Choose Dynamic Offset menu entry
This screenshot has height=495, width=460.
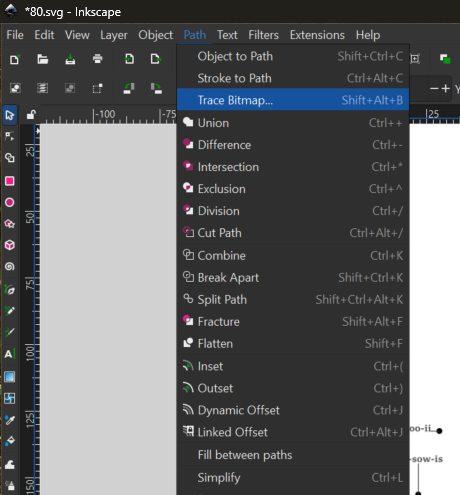pyautogui.click(x=293, y=410)
